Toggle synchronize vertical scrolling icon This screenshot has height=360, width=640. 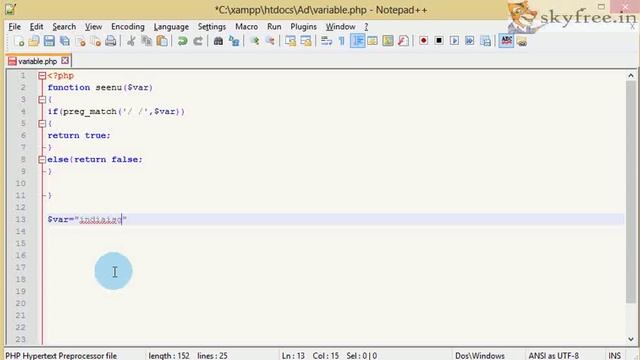point(290,41)
